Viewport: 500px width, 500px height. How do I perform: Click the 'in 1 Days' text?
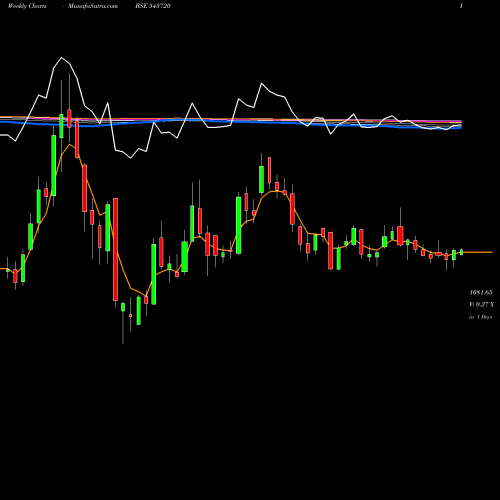click(x=480, y=317)
